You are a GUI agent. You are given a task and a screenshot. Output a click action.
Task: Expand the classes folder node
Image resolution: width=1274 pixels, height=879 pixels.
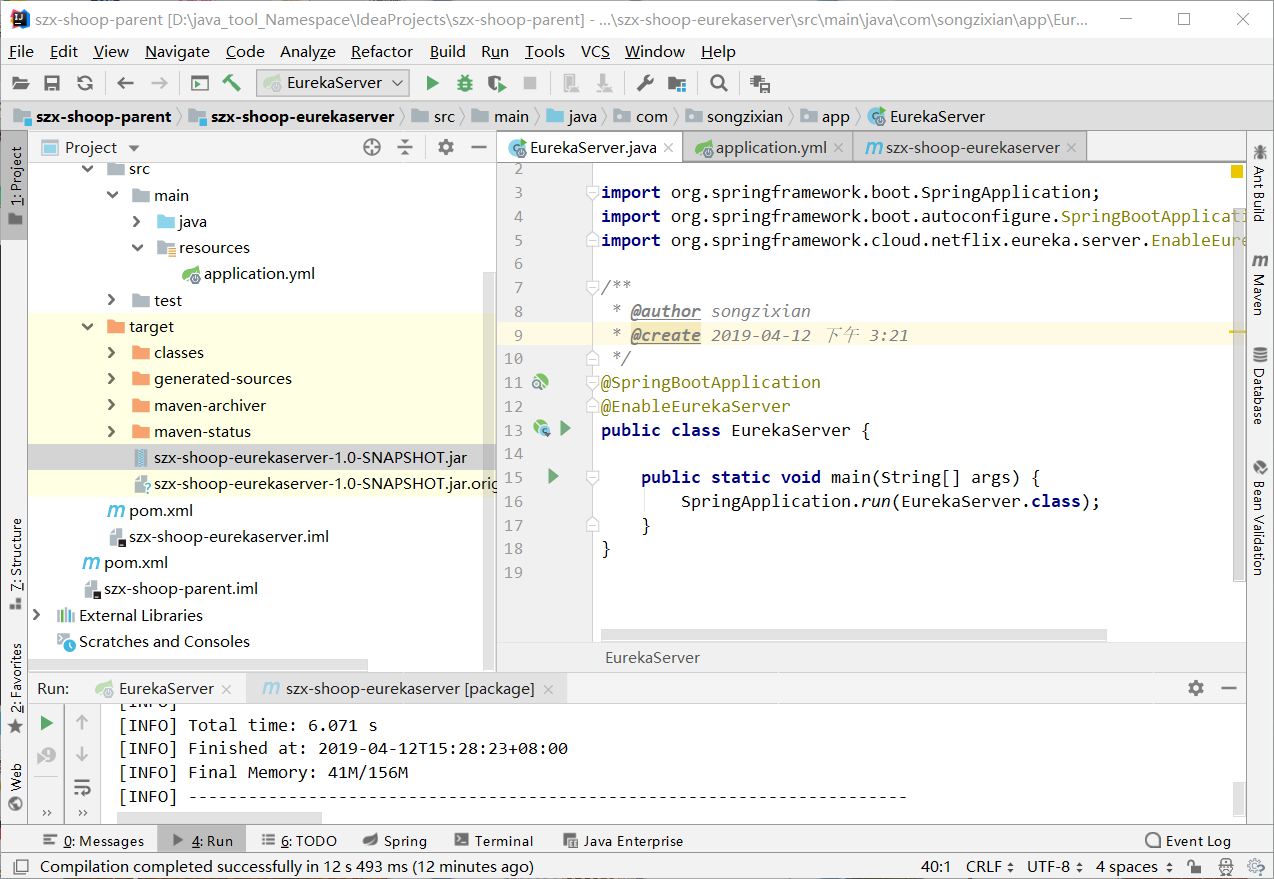click(x=113, y=352)
